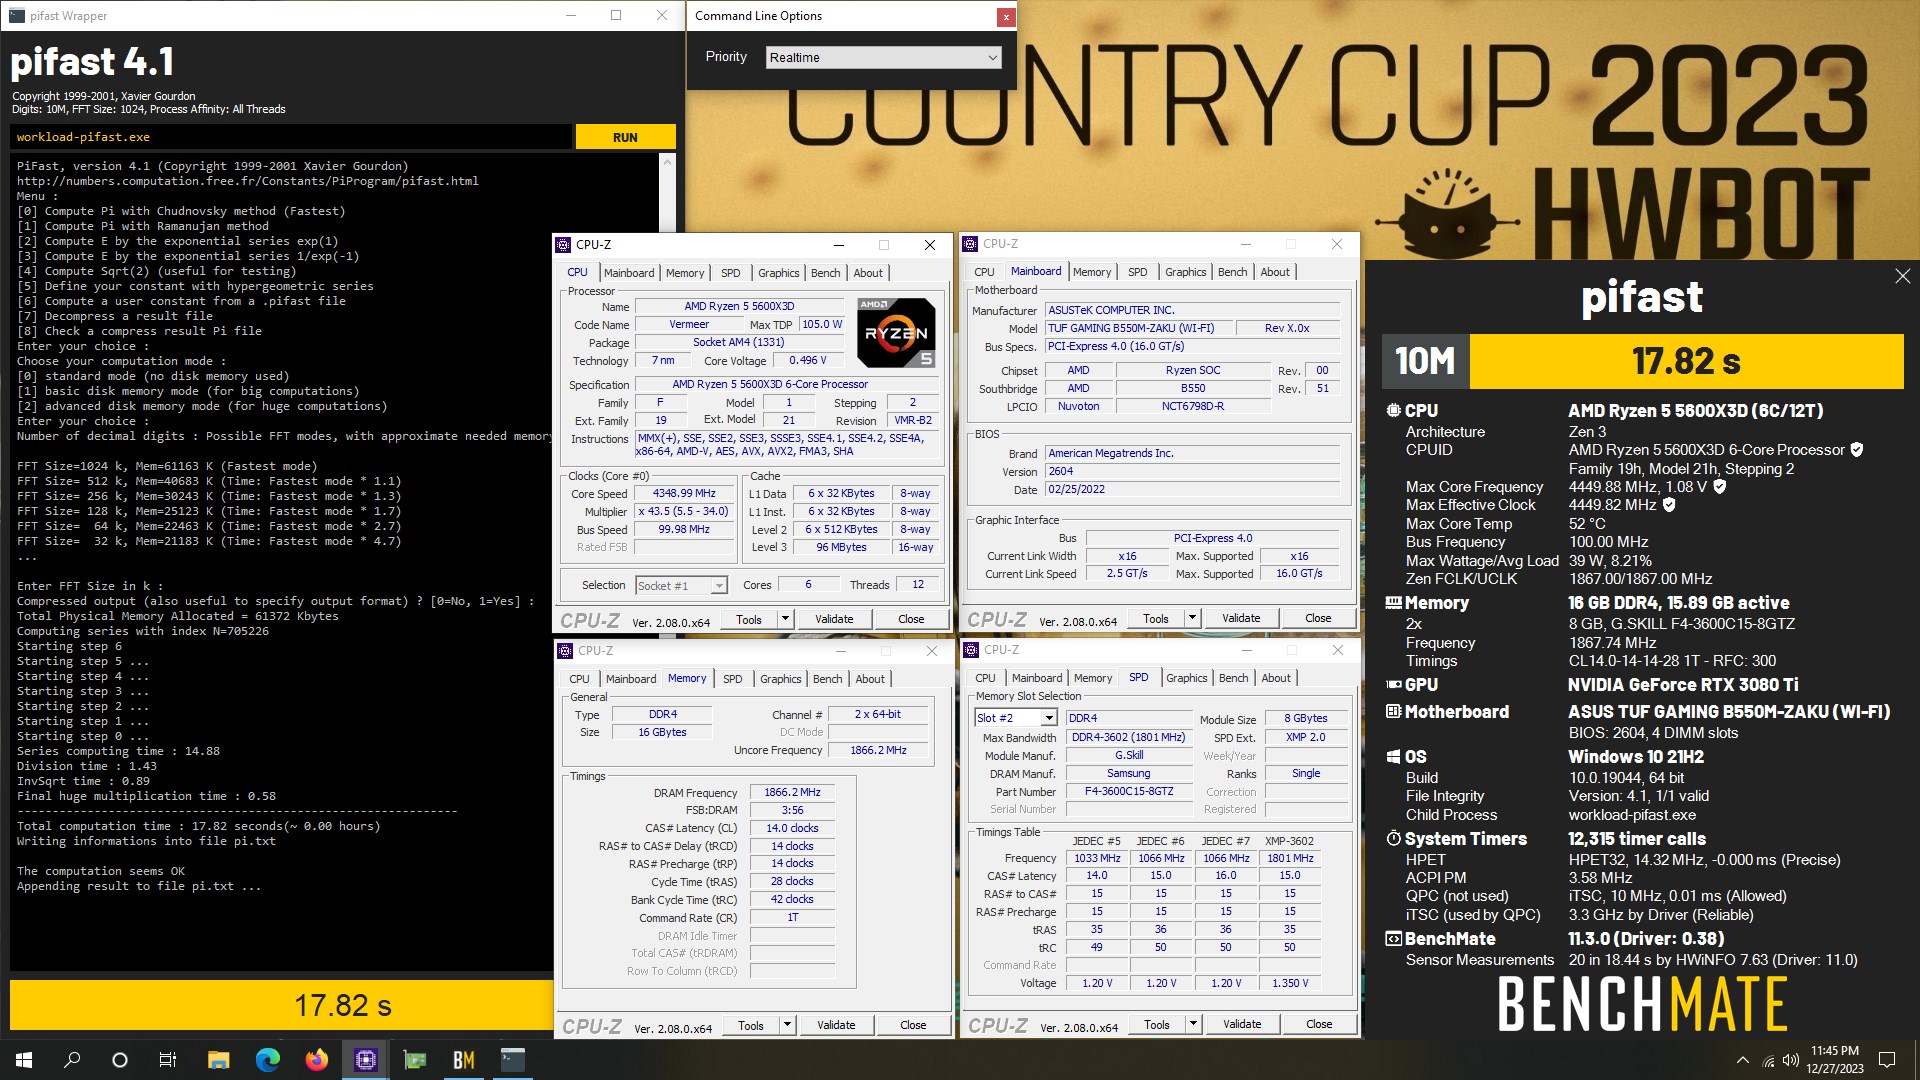The image size is (1920, 1080).
Task: Click the GPU section icon in BenchMate
Action: click(1393, 685)
